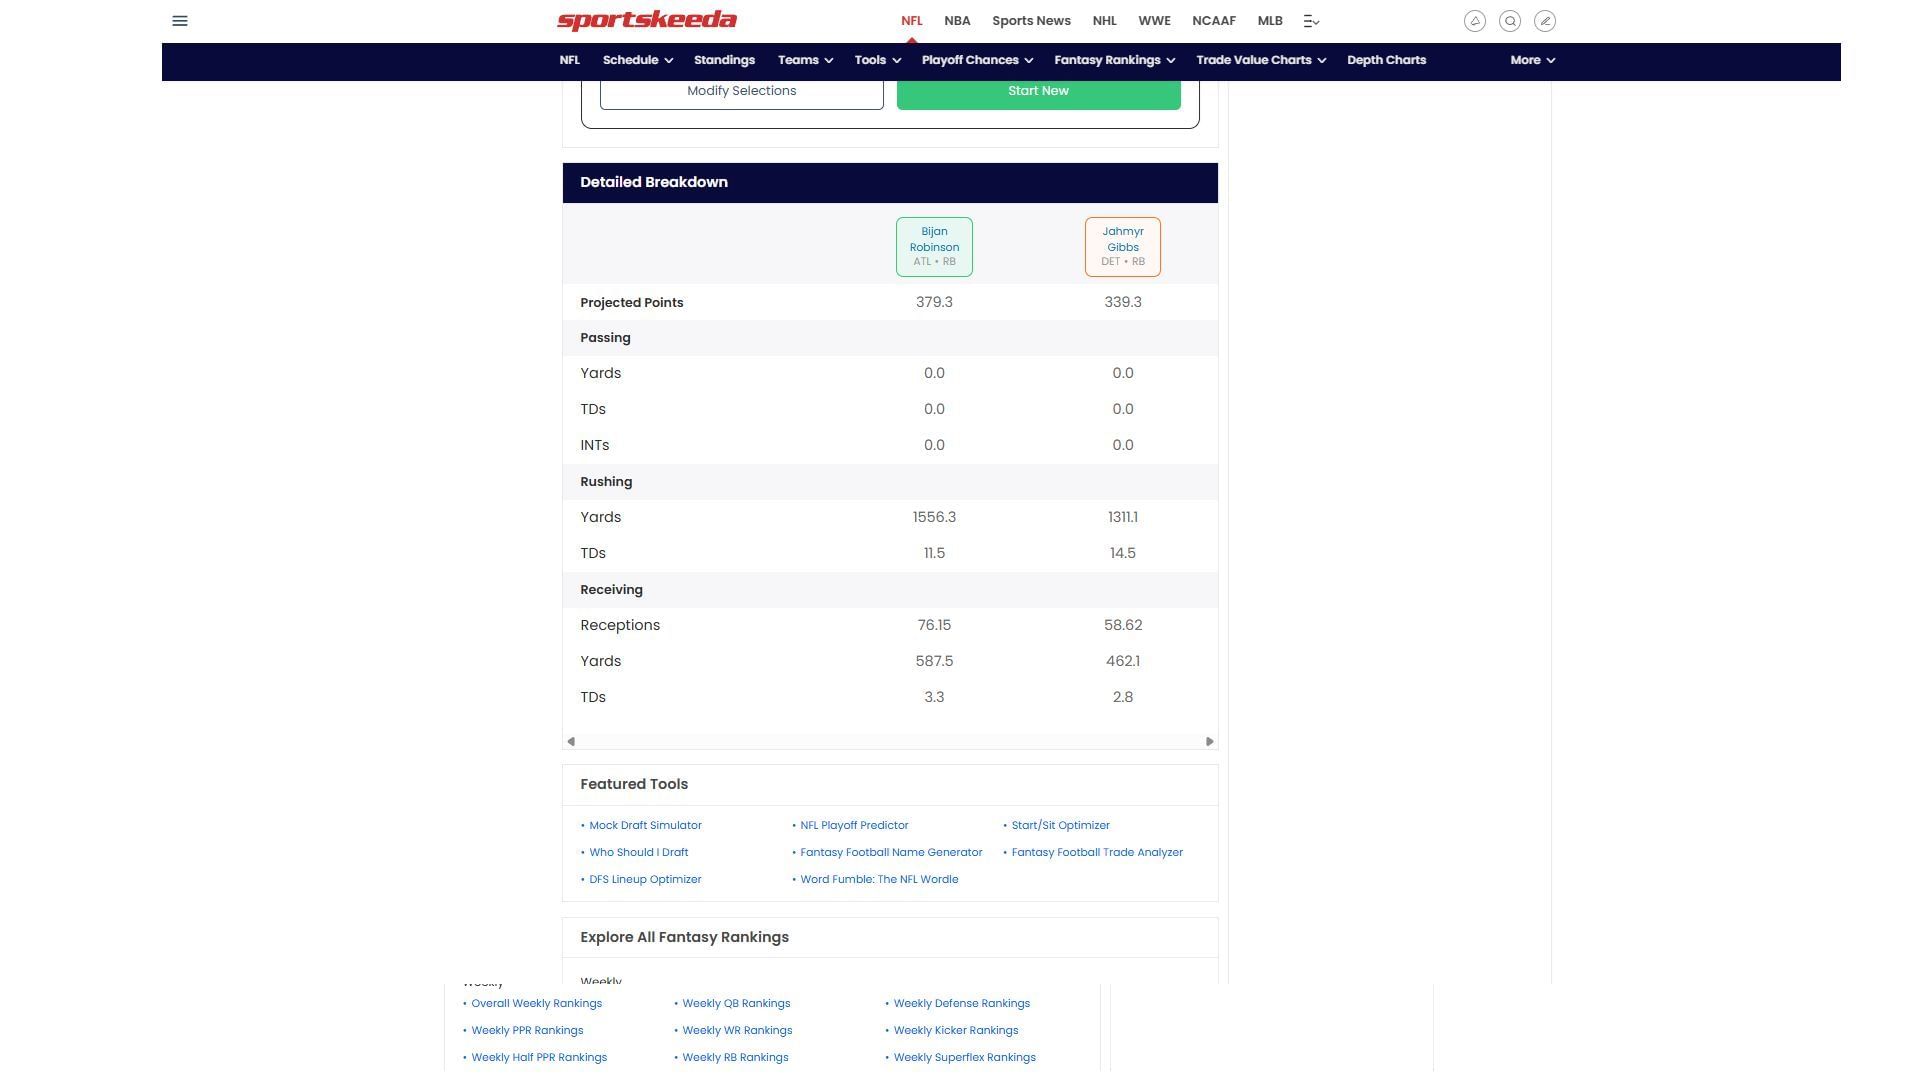Click the Featured Tools heading
The height and width of the screenshot is (1080, 1920).
coord(634,785)
